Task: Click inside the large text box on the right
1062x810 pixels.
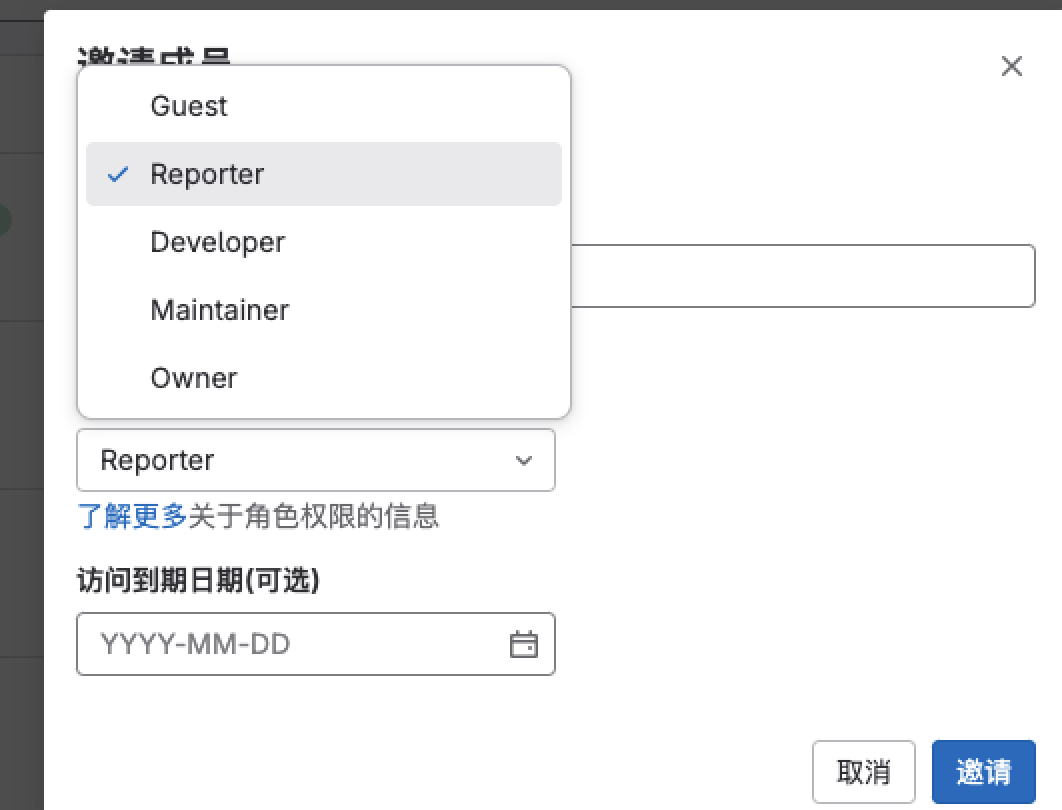Action: pyautogui.click(x=800, y=276)
